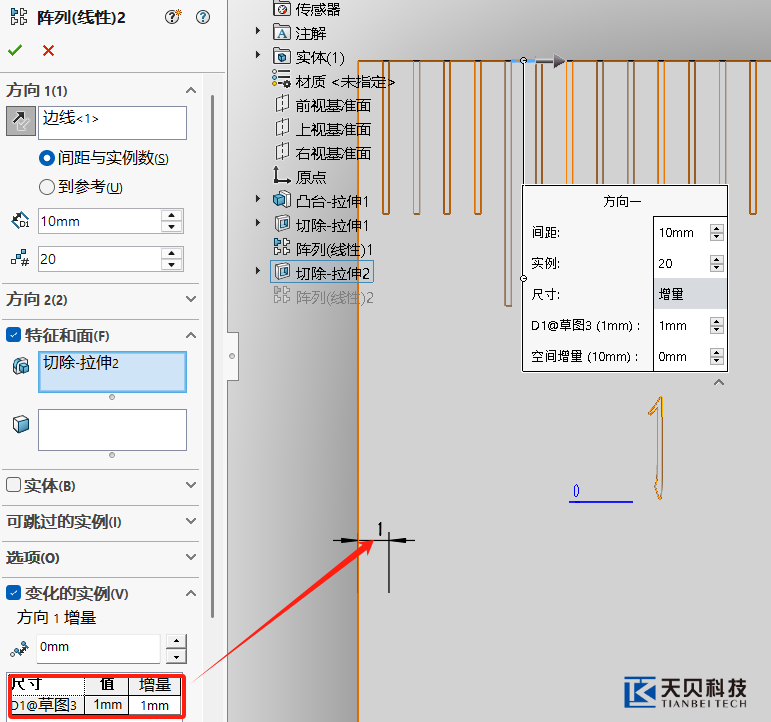Click the empty faces to pattern box

(113, 430)
